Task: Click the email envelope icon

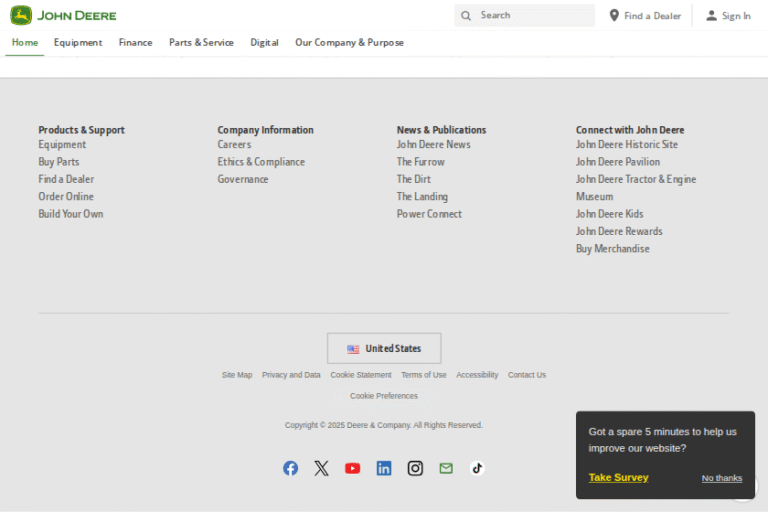Action: (446, 468)
